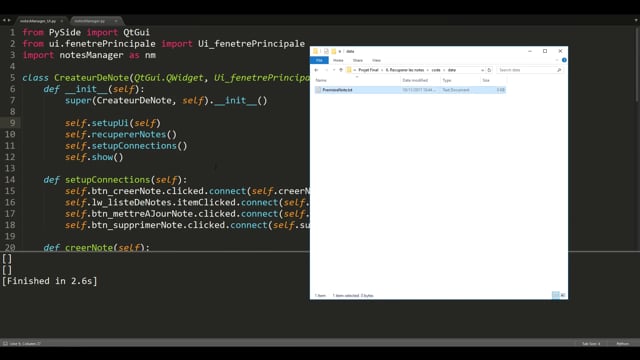Switch to the first Sublime Text tab
Viewport: 640px width, 360px height.
40,21
